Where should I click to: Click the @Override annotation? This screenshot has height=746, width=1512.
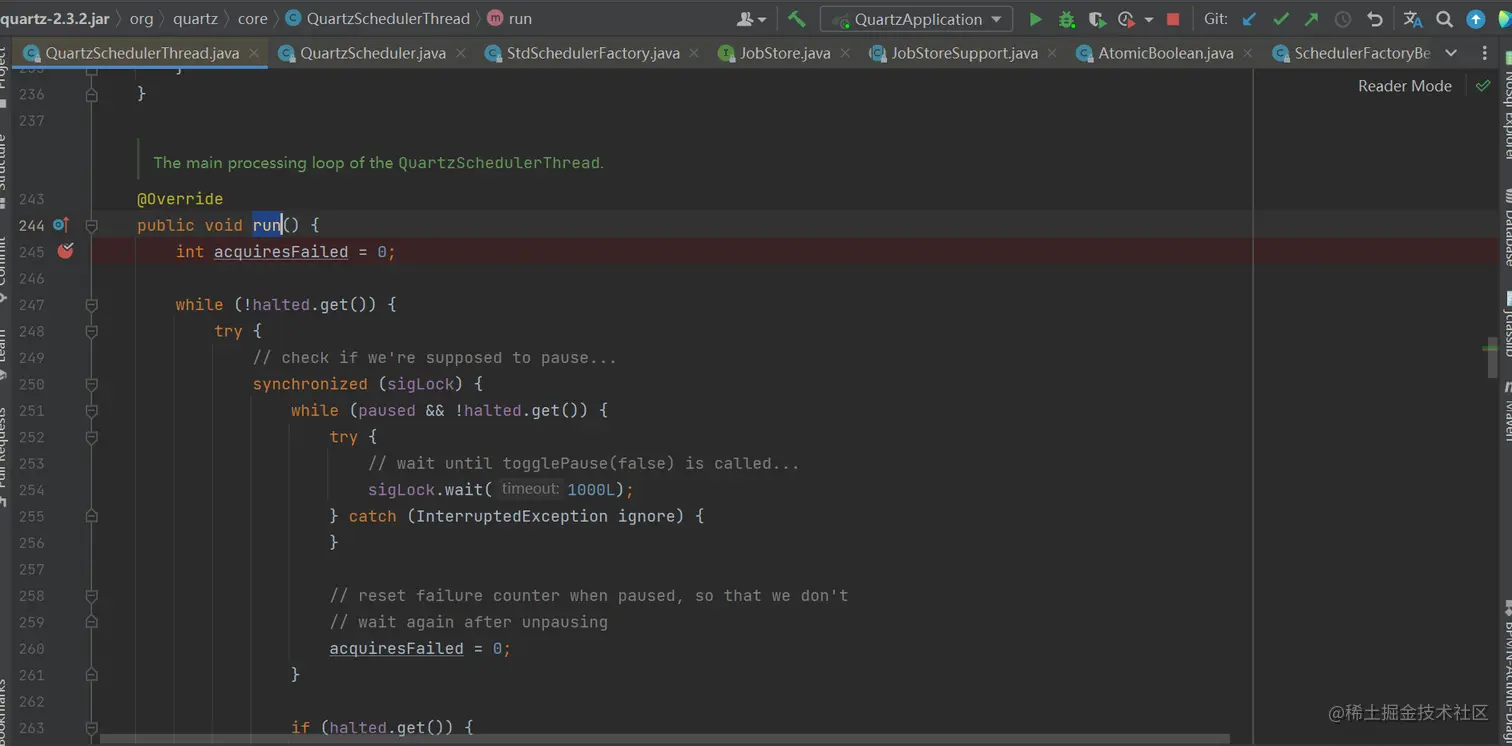coord(180,199)
